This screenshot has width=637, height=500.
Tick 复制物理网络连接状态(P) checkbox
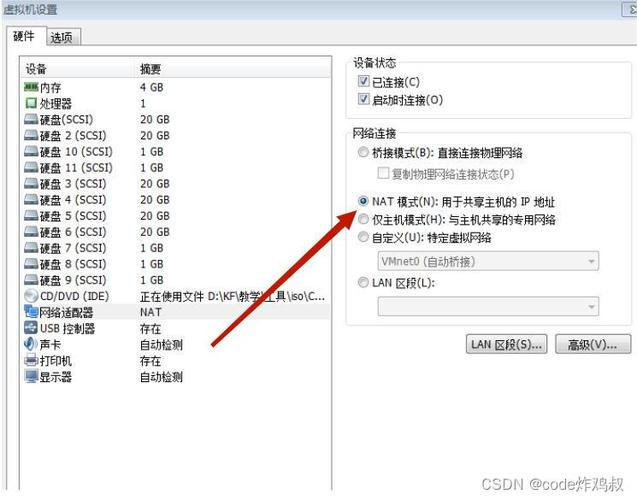pyautogui.click(x=383, y=173)
